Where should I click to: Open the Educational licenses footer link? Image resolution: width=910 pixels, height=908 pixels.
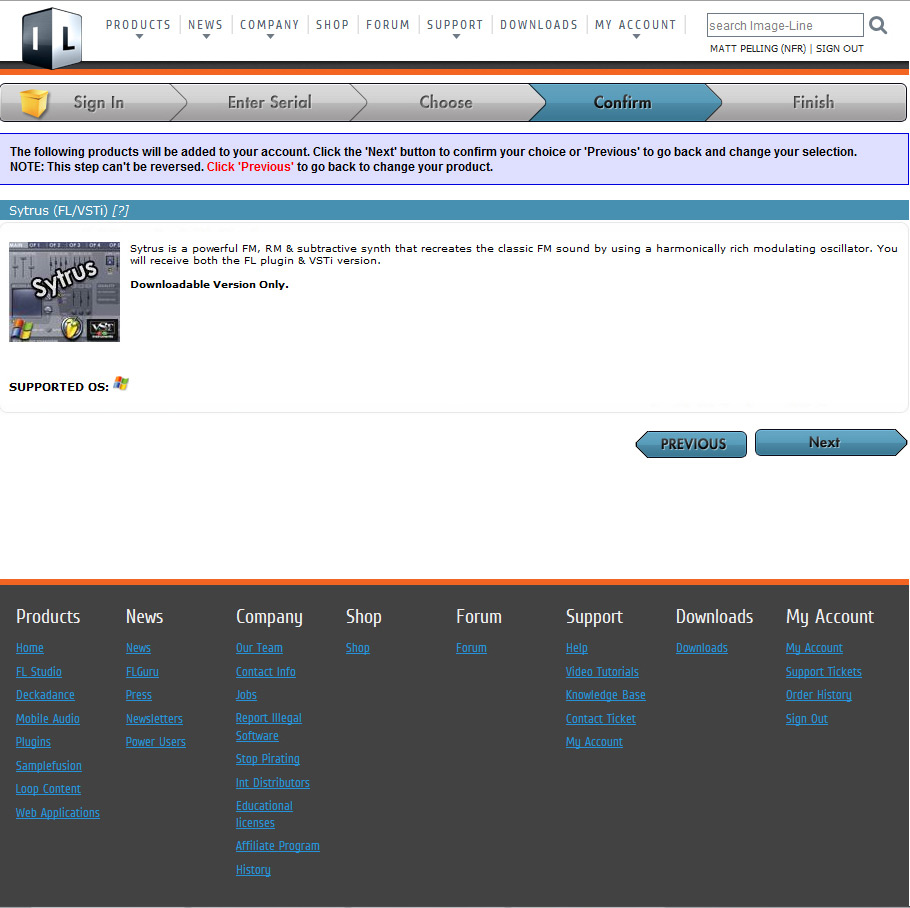pos(264,815)
